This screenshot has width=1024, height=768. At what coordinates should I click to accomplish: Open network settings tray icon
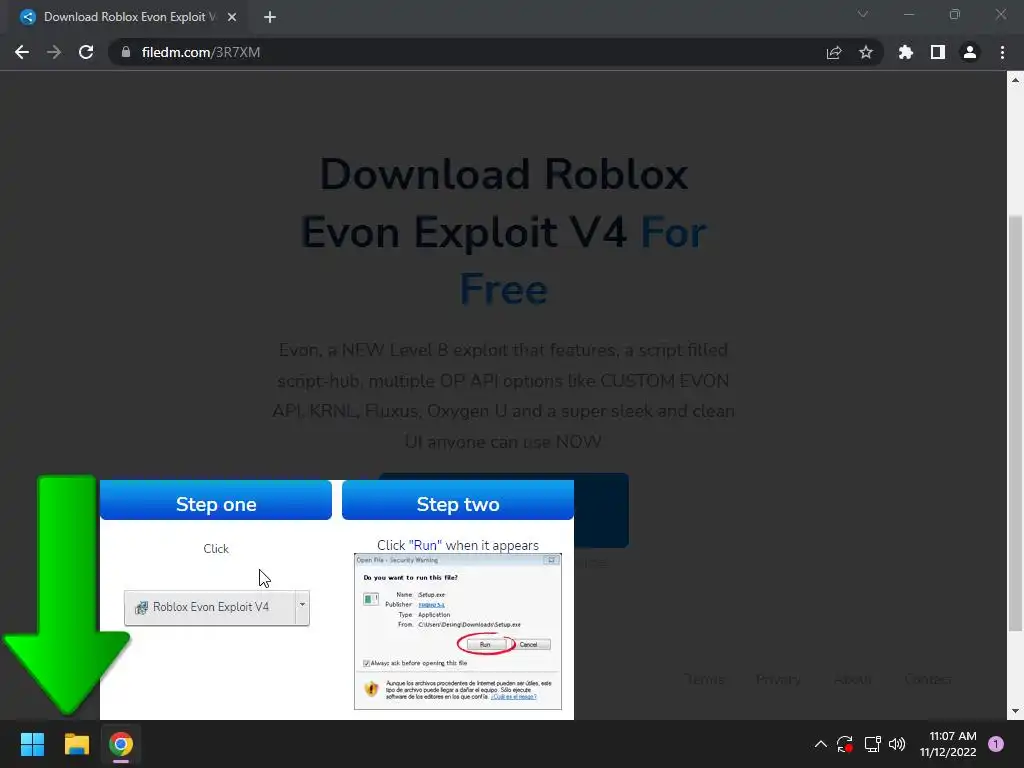click(x=872, y=744)
